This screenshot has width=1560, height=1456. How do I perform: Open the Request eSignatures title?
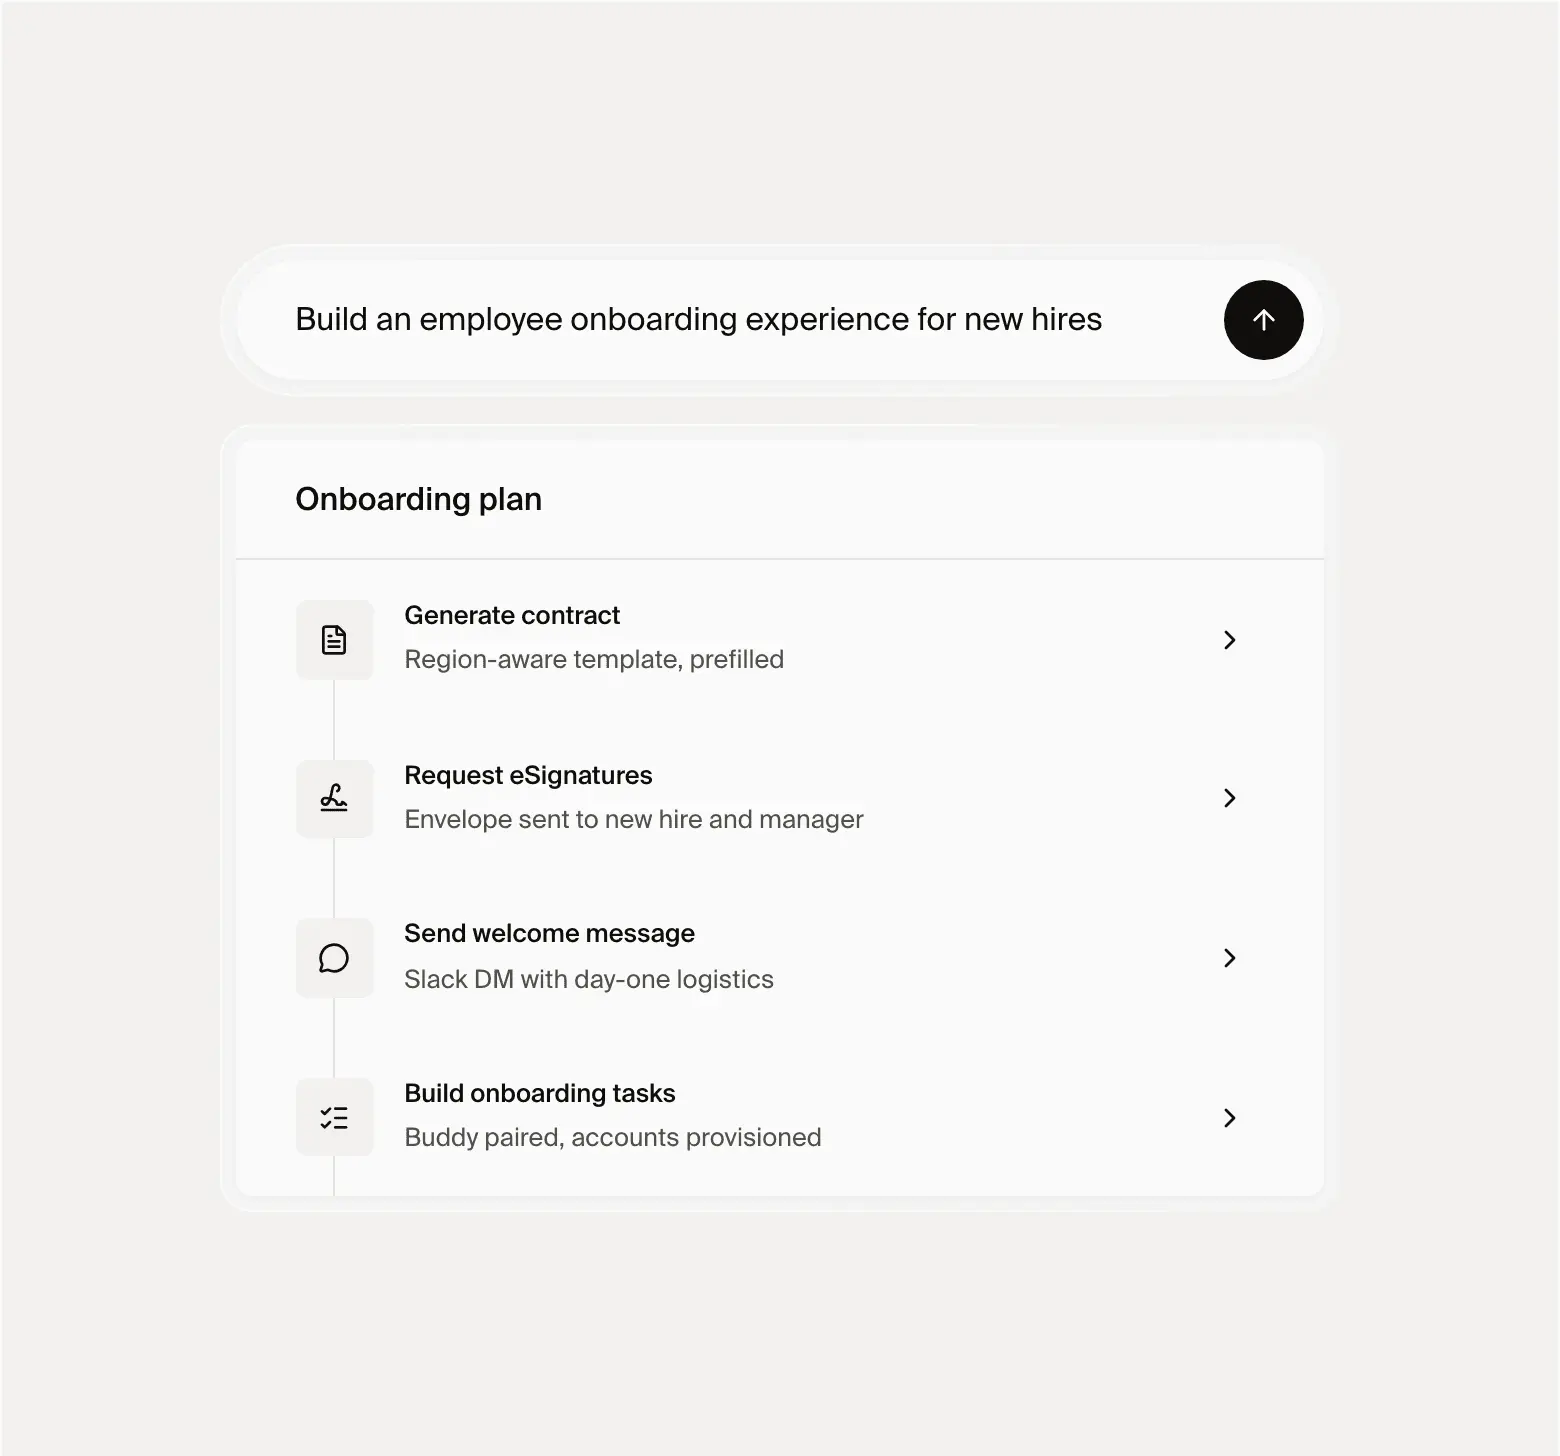[x=528, y=775]
